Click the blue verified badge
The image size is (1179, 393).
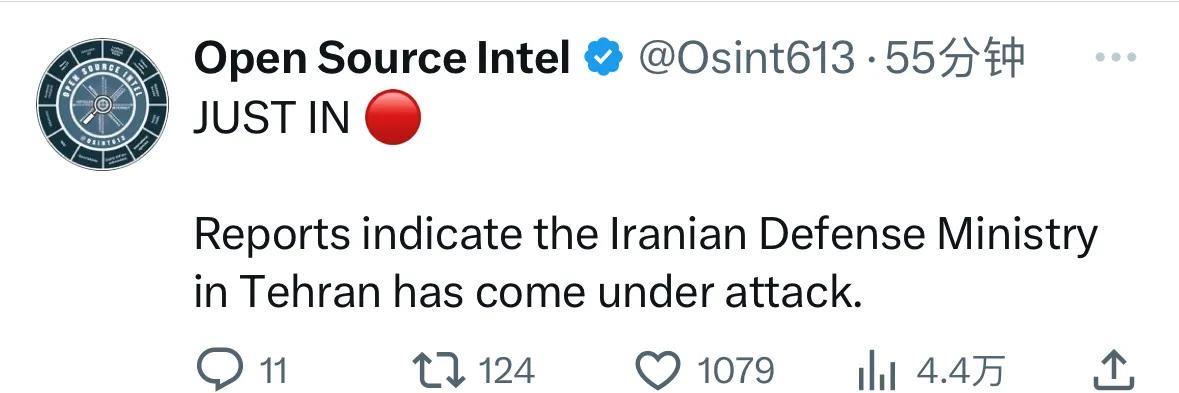point(604,59)
